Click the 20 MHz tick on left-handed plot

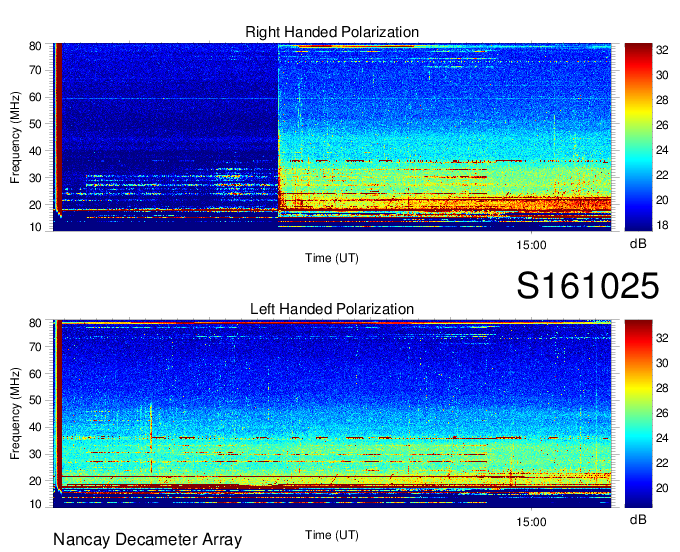pyautogui.click(x=35, y=481)
